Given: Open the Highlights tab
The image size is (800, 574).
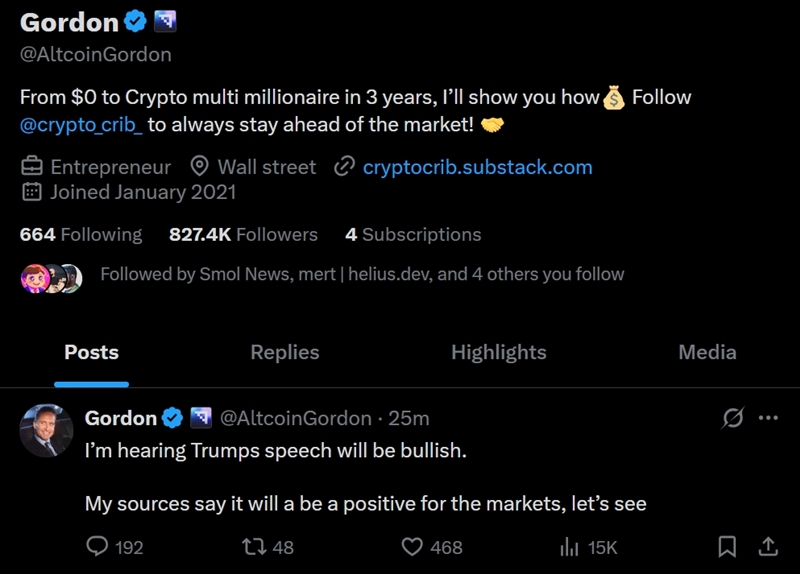Looking at the screenshot, I should coord(498,352).
